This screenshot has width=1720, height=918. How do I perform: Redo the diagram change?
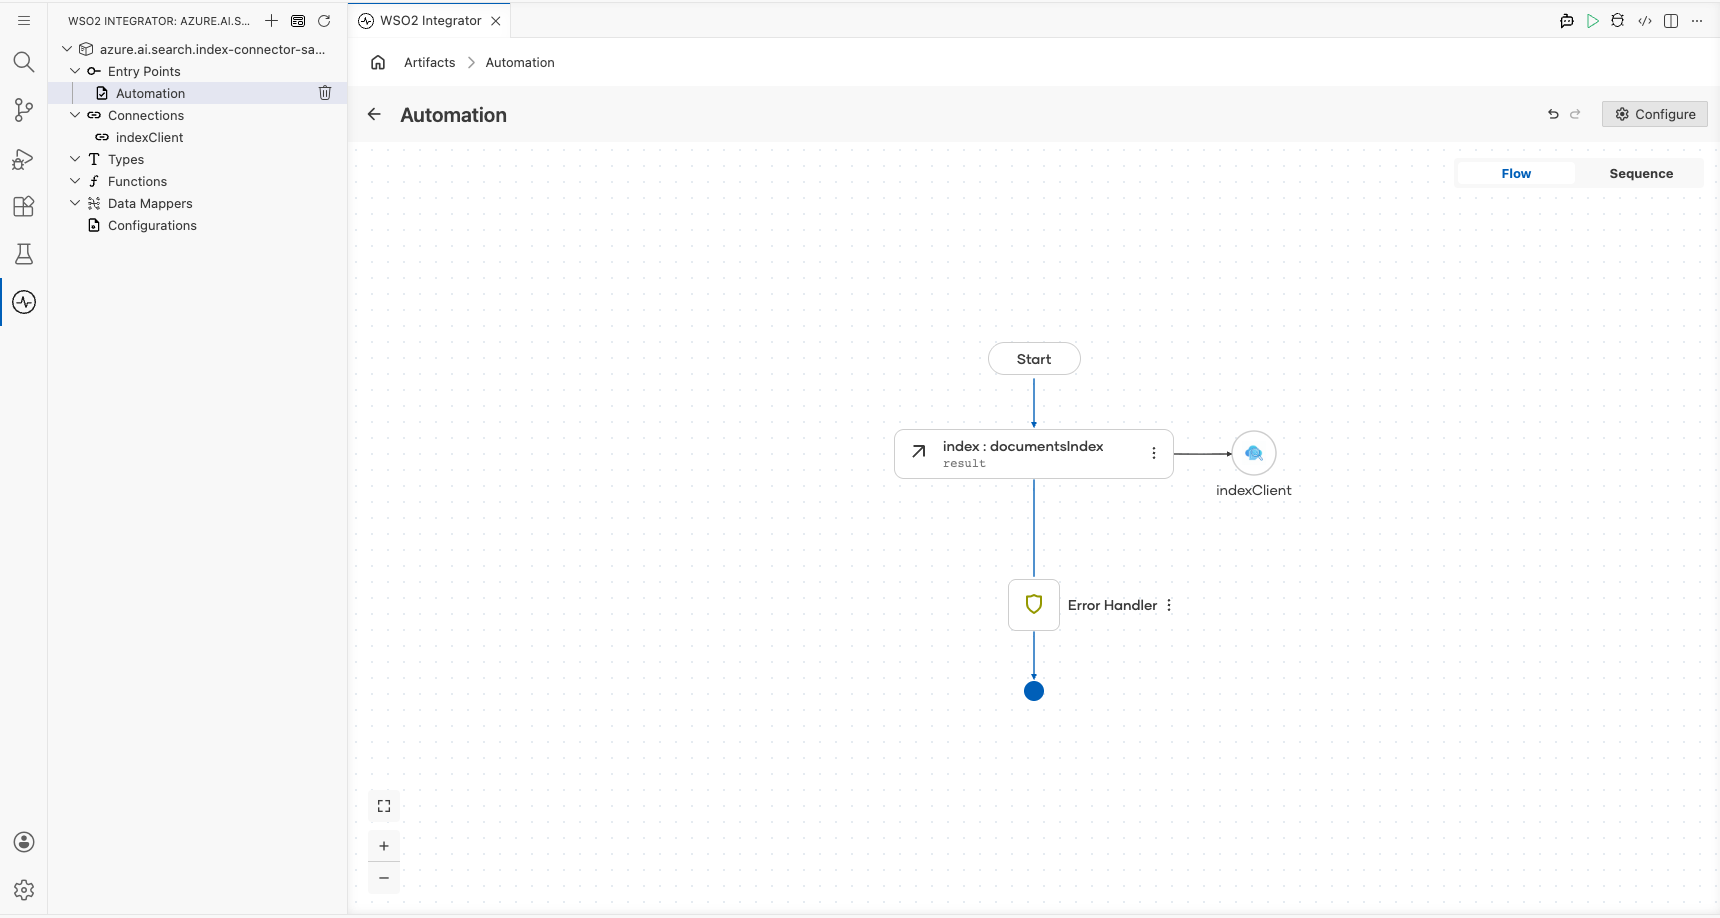coord(1575,114)
